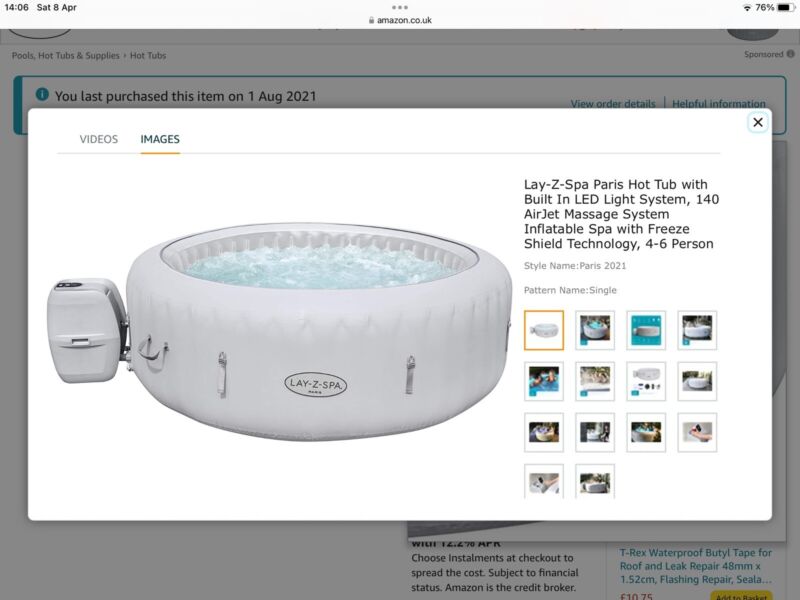Select the thumbnail showing spa parts laid out
The height and width of the screenshot is (600, 800).
pyautogui.click(x=646, y=381)
